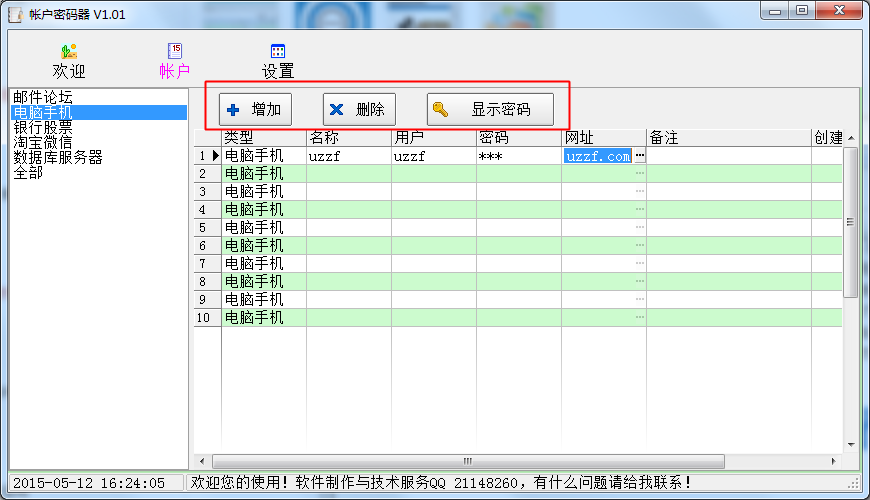Select 电脑手机 category in the sidebar
Screen dimensions: 870x500
(99, 112)
